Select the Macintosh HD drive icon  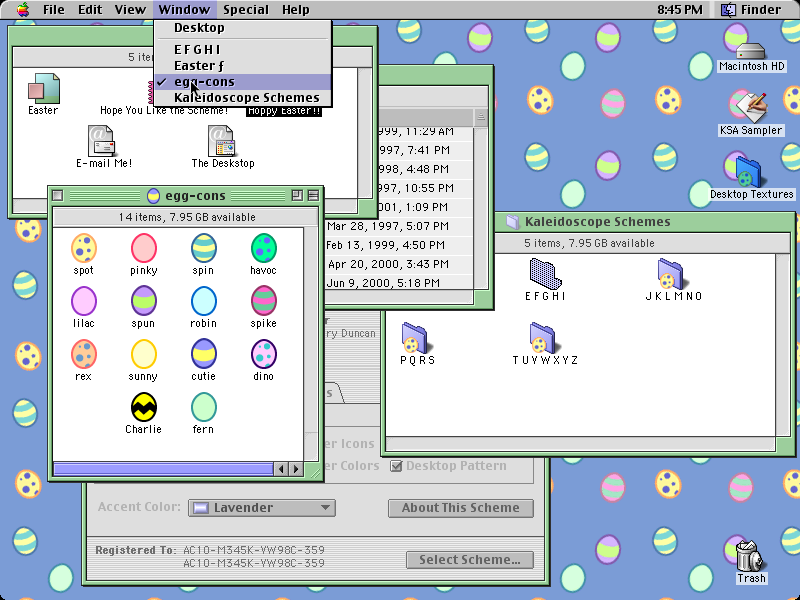tap(751, 52)
